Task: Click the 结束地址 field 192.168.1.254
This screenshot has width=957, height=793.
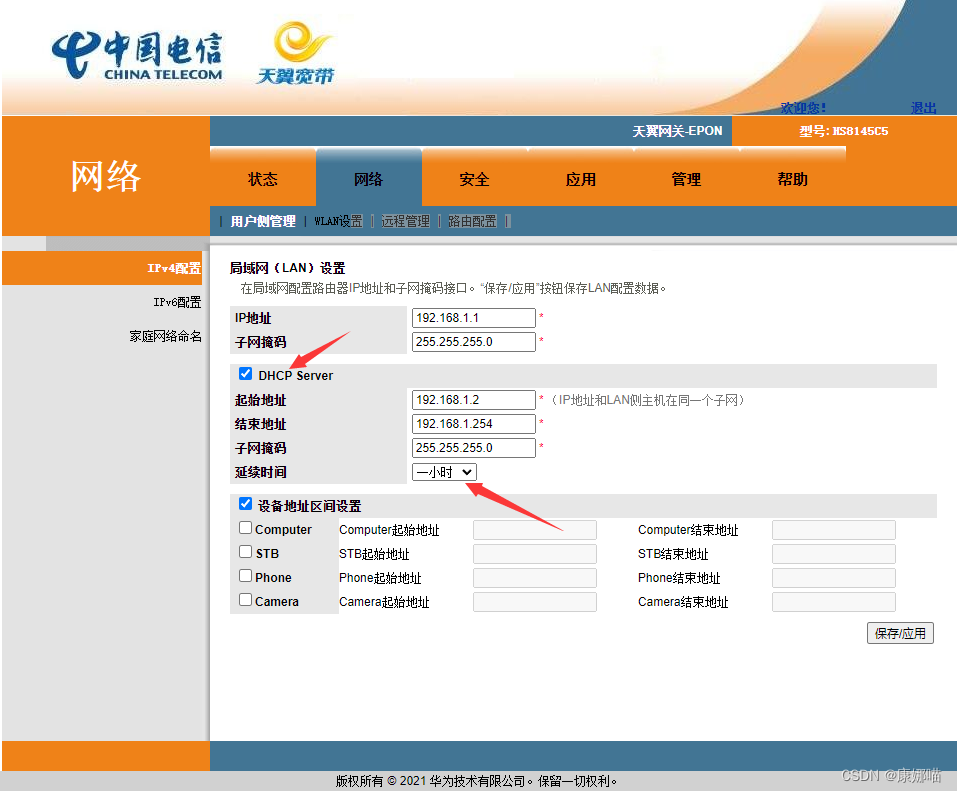Action: tap(474, 424)
